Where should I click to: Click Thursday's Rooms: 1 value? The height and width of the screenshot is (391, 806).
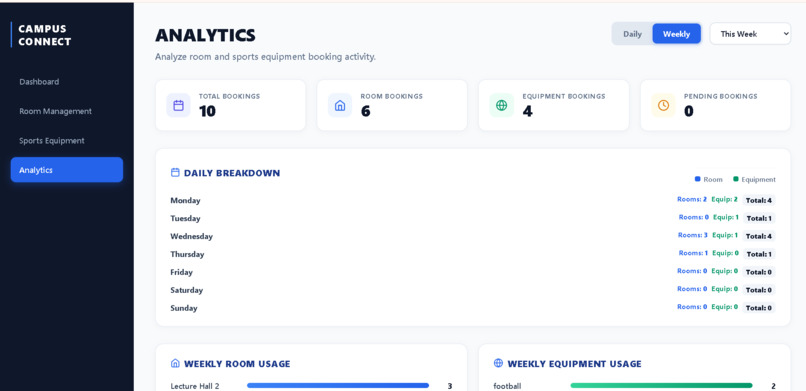tap(693, 253)
